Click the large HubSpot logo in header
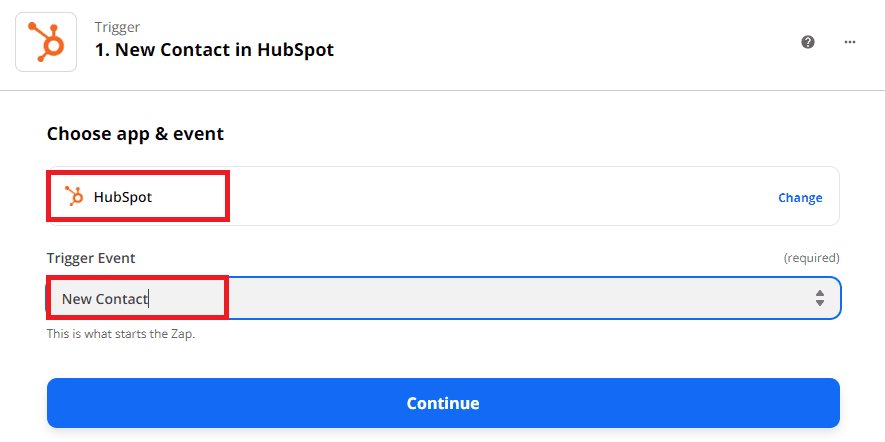Viewport: 885px width, 442px height. point(45,41)
